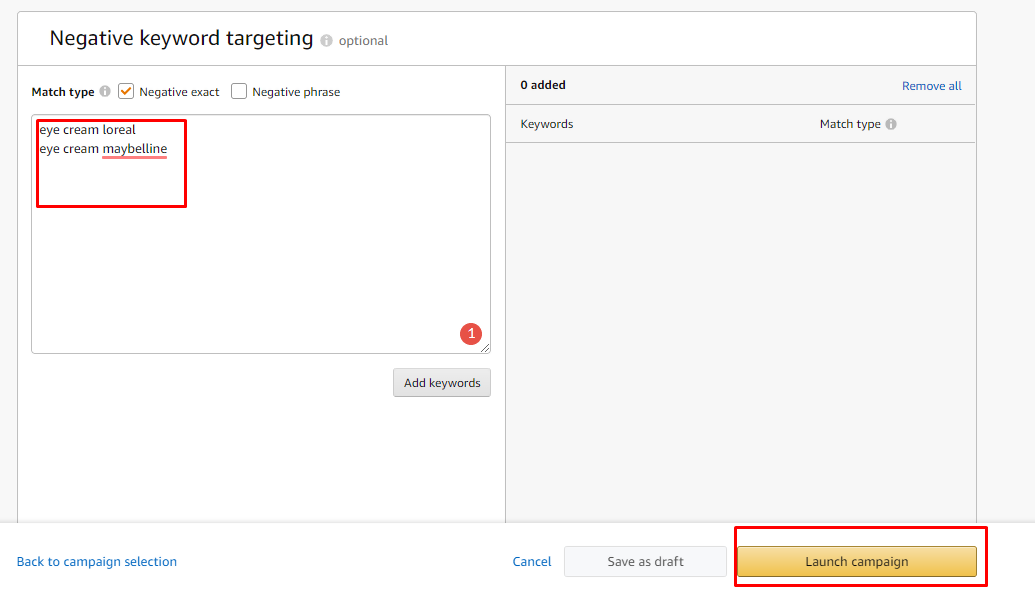Go back to campaign selection
Image resolution: width=1035 pixels, height=595 pixels.
(x=96, y=561)
